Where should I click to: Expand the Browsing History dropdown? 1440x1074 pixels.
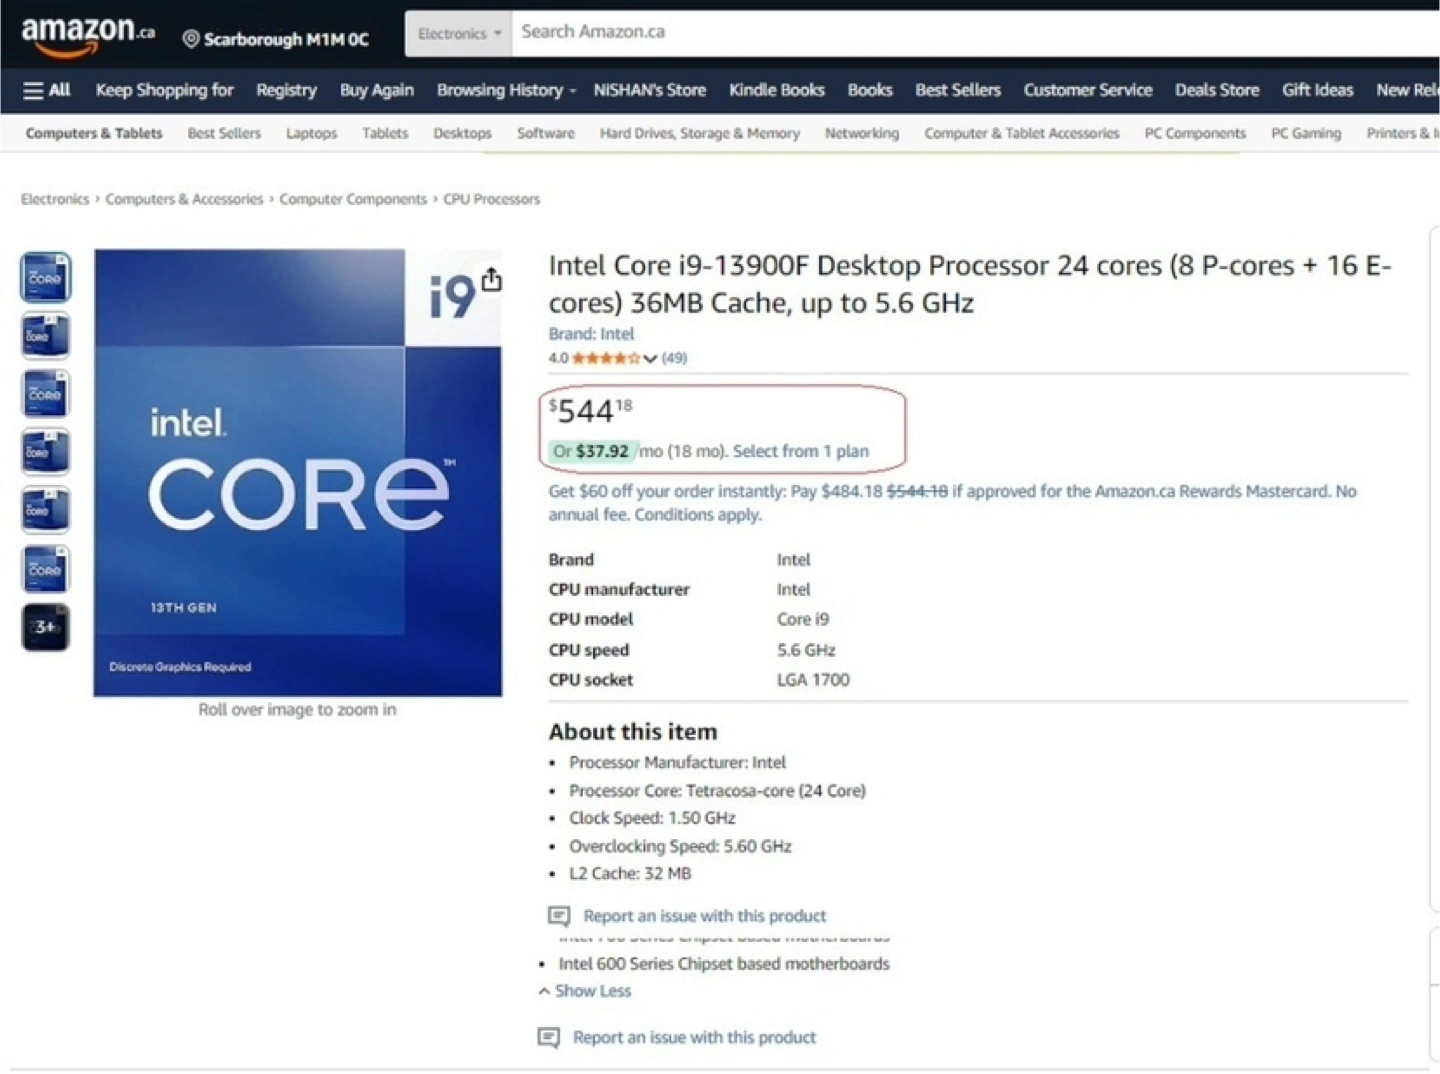[x=506, y=90]
